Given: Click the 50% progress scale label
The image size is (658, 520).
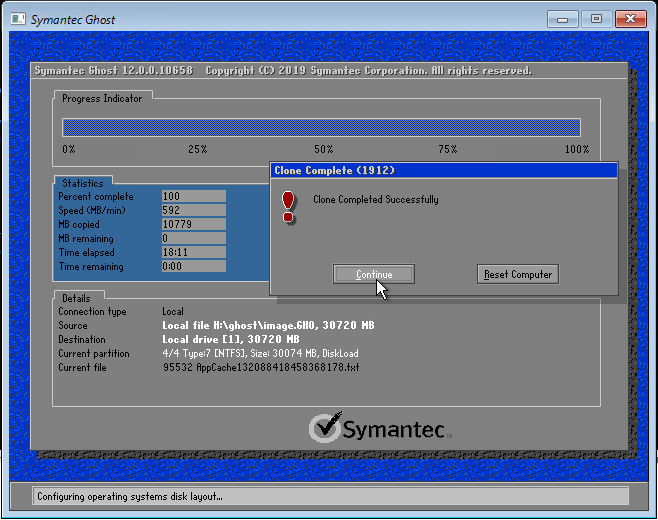Looking at the screenshot, I should pos(324,149).
